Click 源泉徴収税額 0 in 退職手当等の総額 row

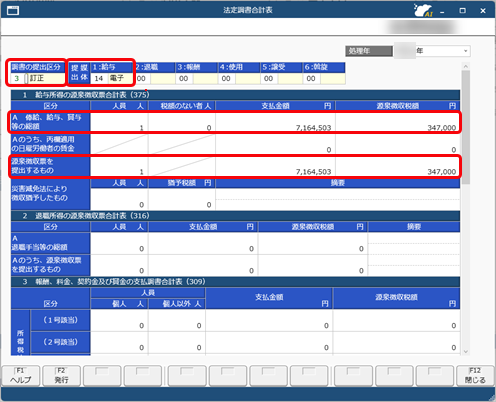pyautogui.click(x=313, y=243)
